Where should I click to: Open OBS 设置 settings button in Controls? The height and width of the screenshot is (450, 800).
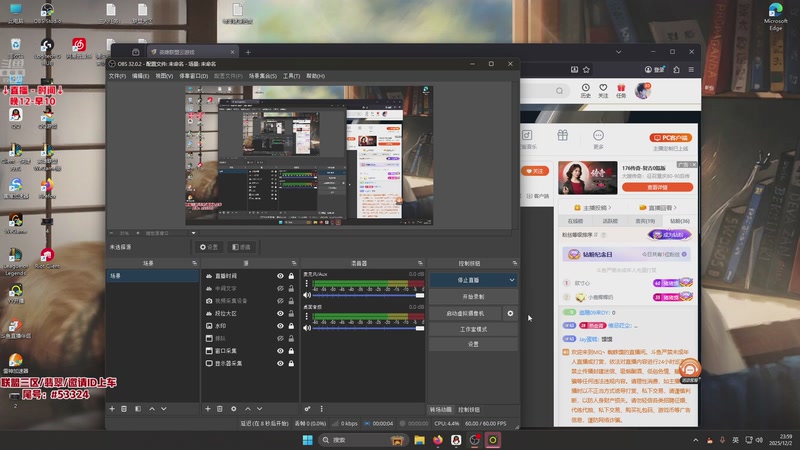click(x=473, y=344)
